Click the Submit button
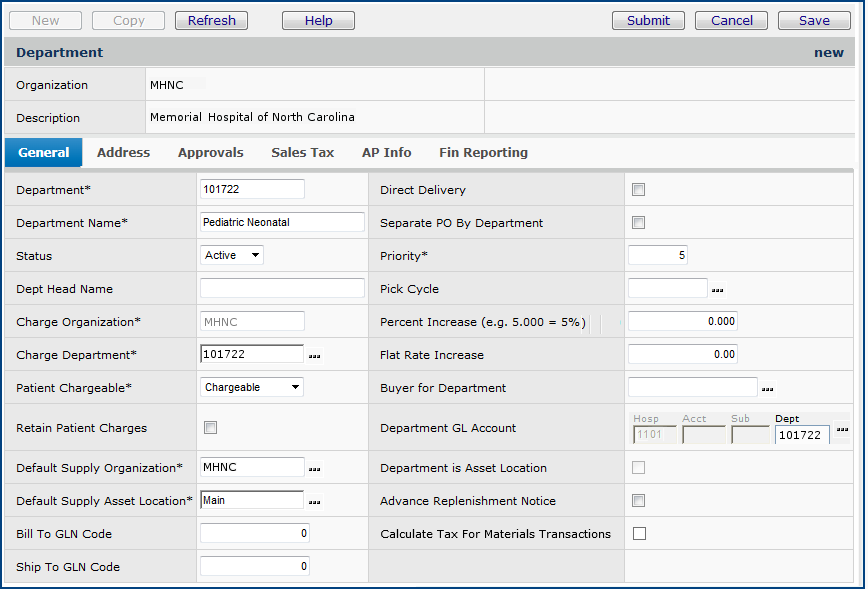This screenshot has width=868, height=589. coord(648,20)
